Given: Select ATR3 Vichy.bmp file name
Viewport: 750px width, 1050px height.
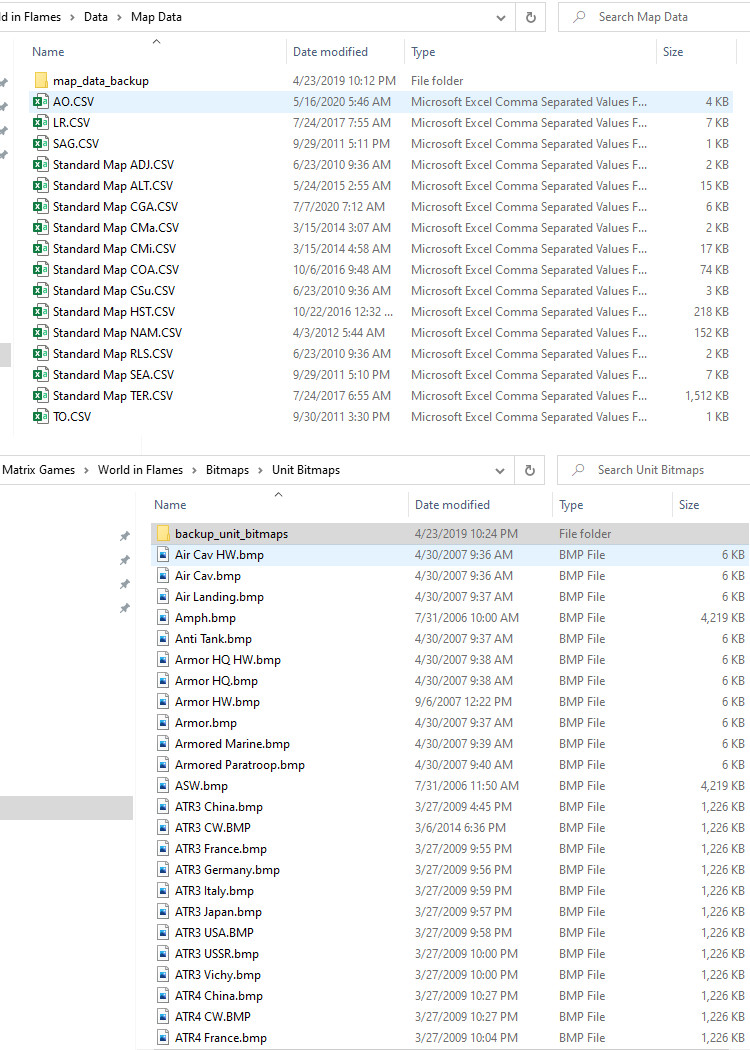Looking at the screenshot, I should pyautogui.click(x=218, y=975).
